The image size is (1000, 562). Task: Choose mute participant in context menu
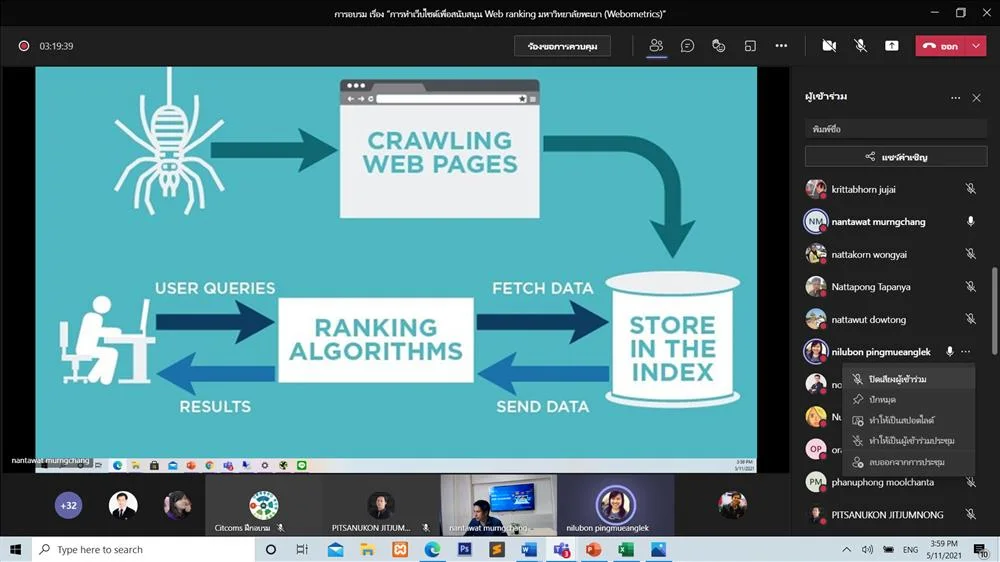click(909, 379)
